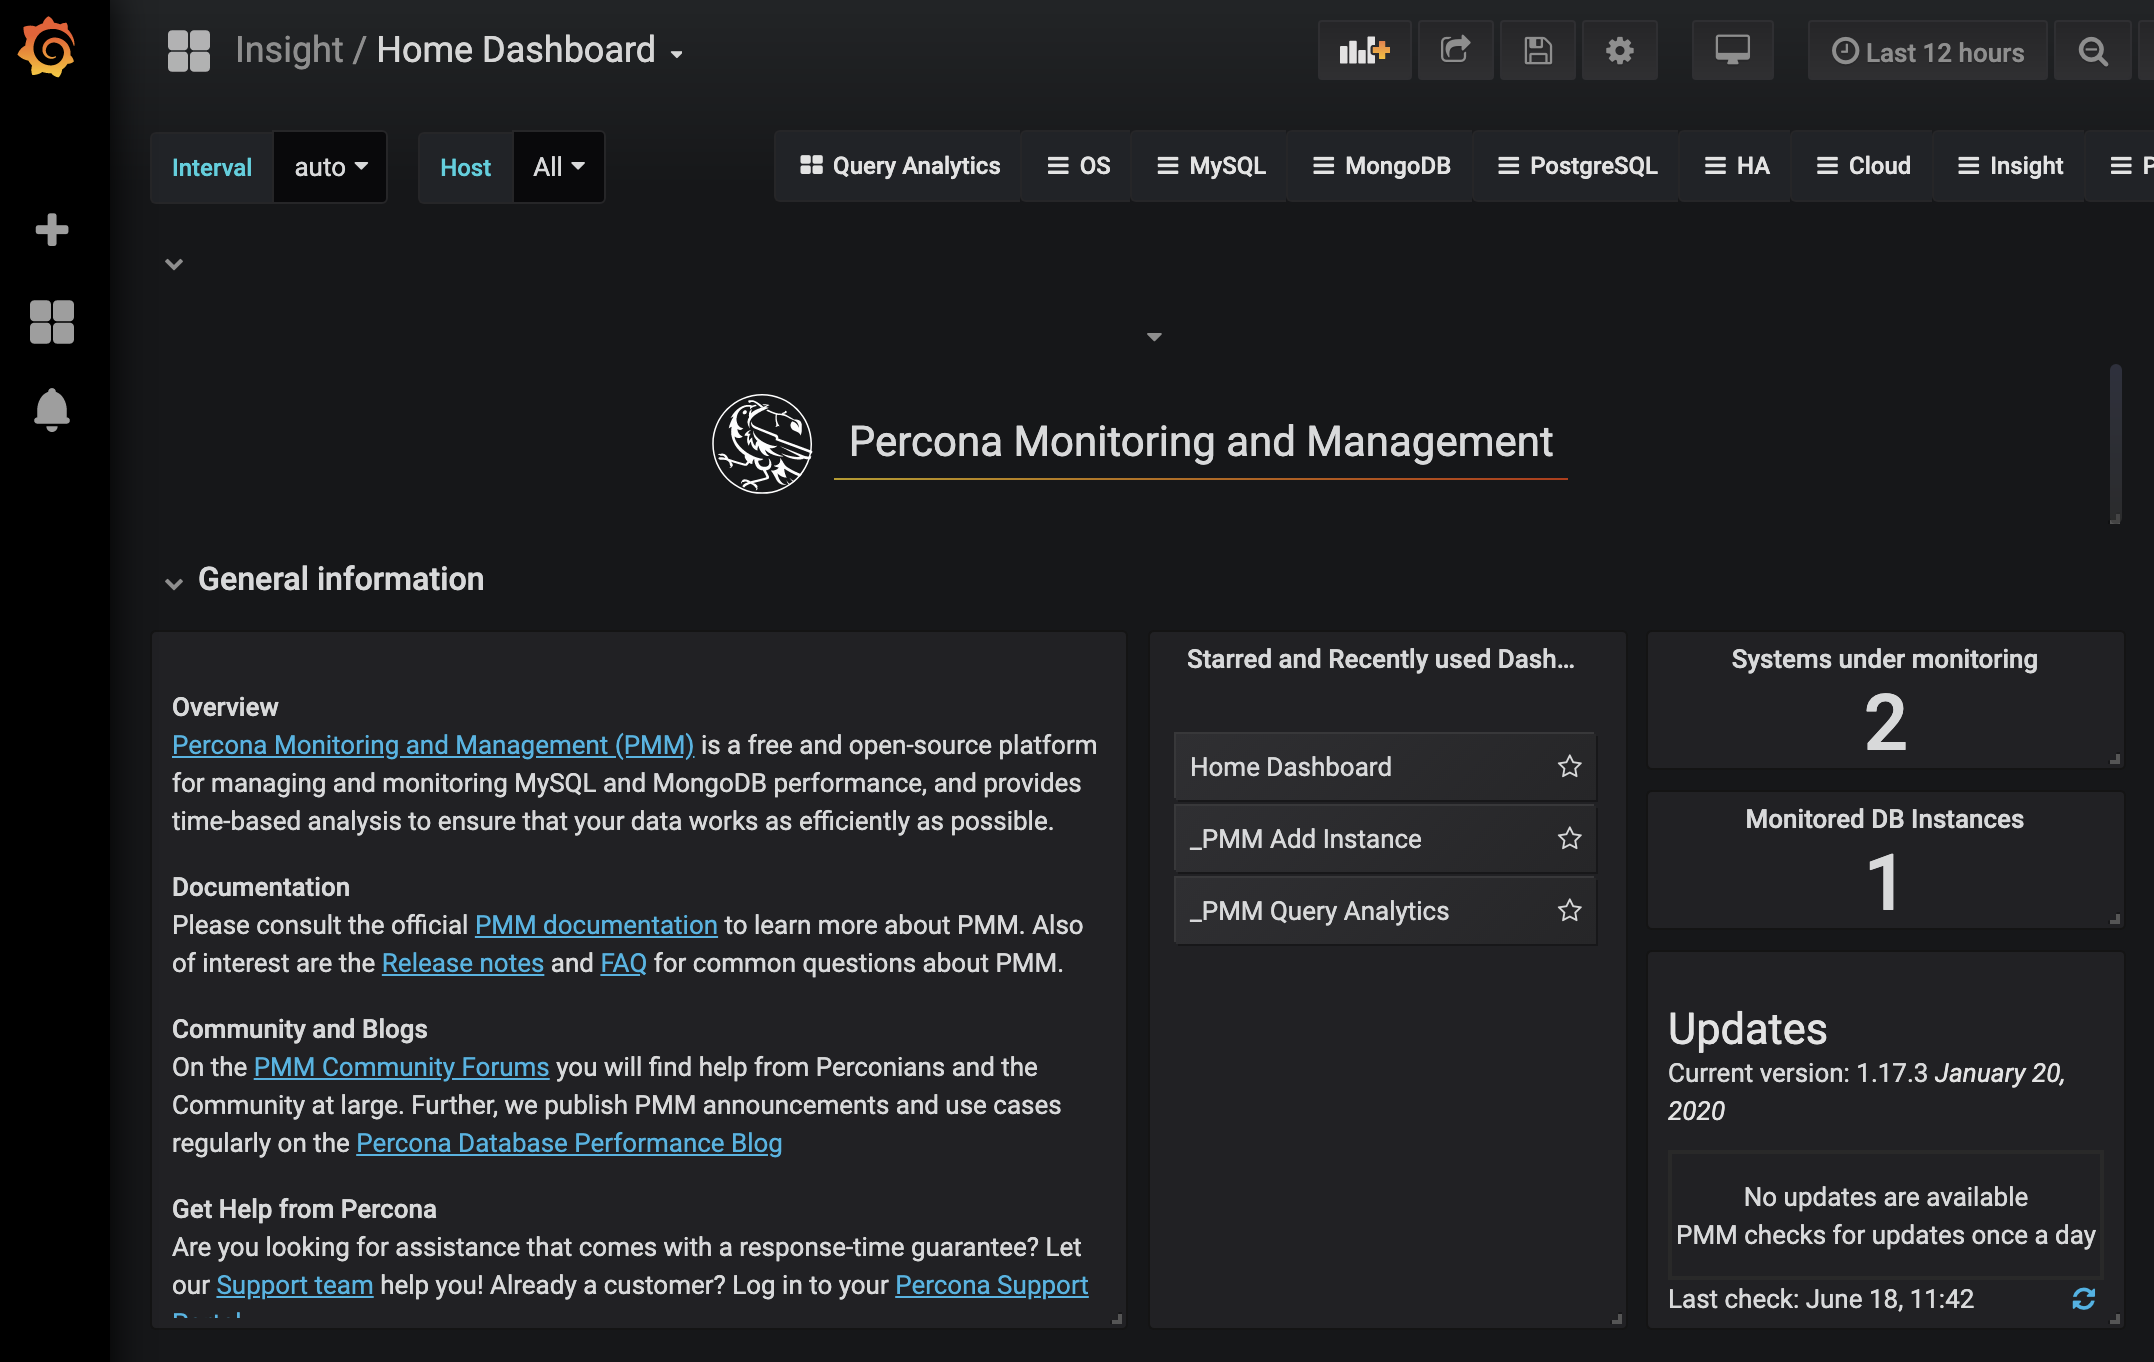Open the Host All dropdown
This screenshot has height=1362, width=2154.
(558, 167)
